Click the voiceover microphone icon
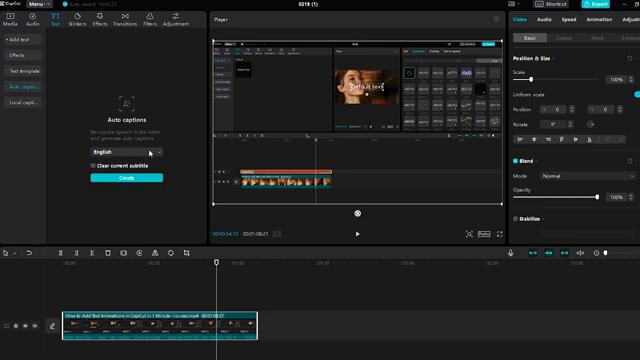 tap(511, 253)
